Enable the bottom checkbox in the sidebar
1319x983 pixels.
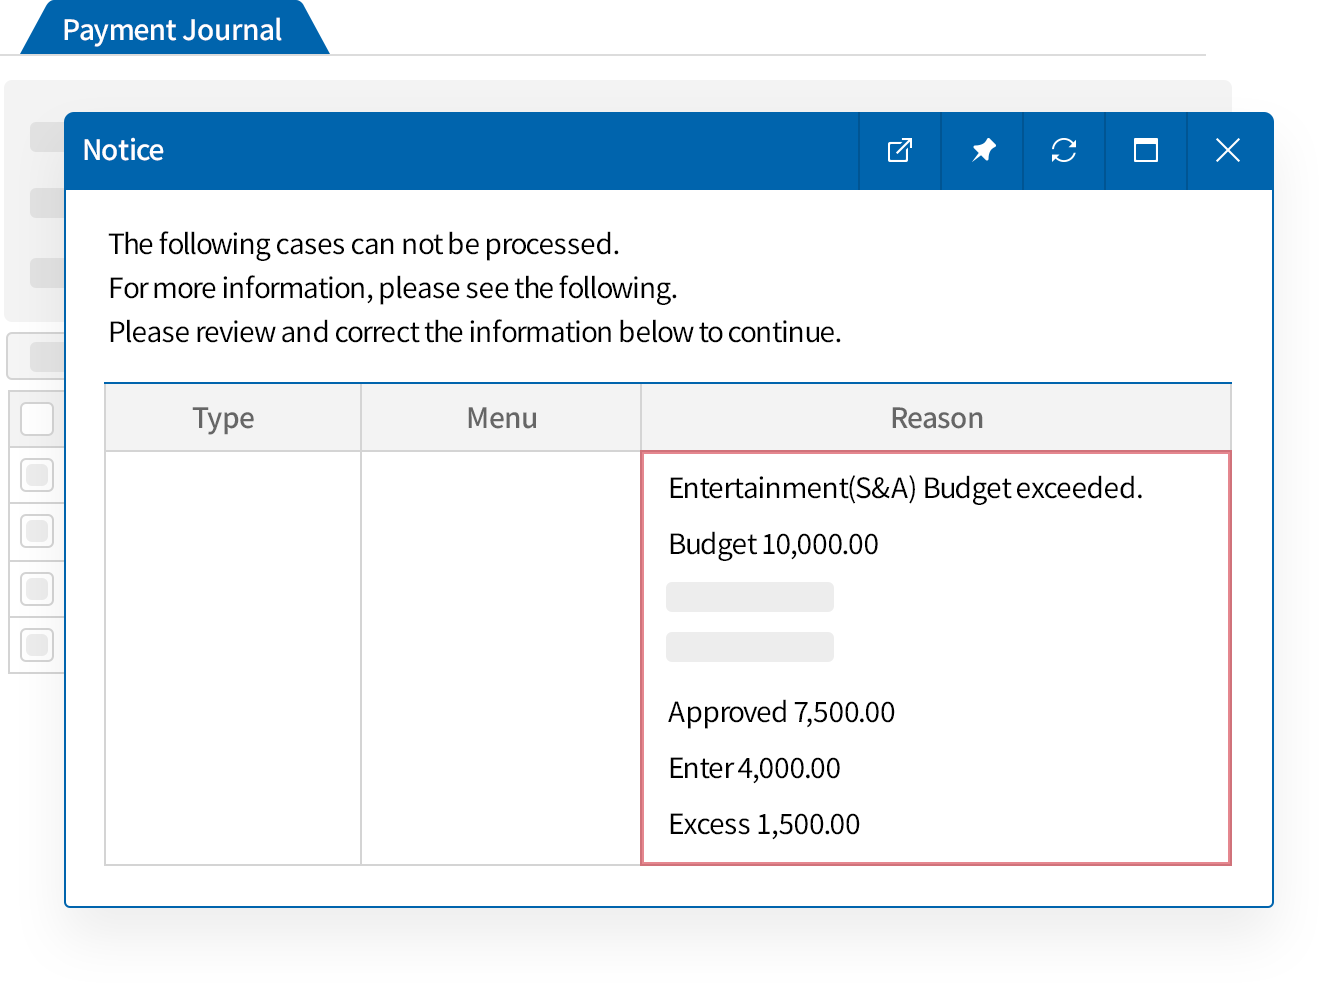(37, 644)
